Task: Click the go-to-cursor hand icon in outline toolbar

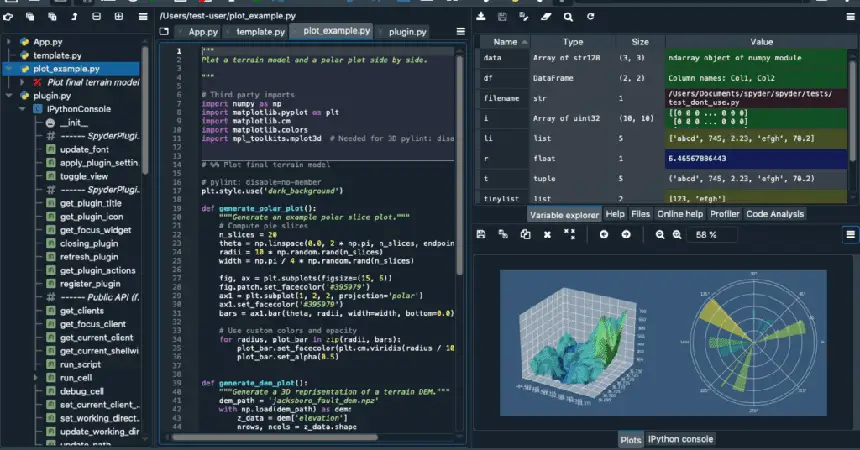Action: (x=8, y=17)
